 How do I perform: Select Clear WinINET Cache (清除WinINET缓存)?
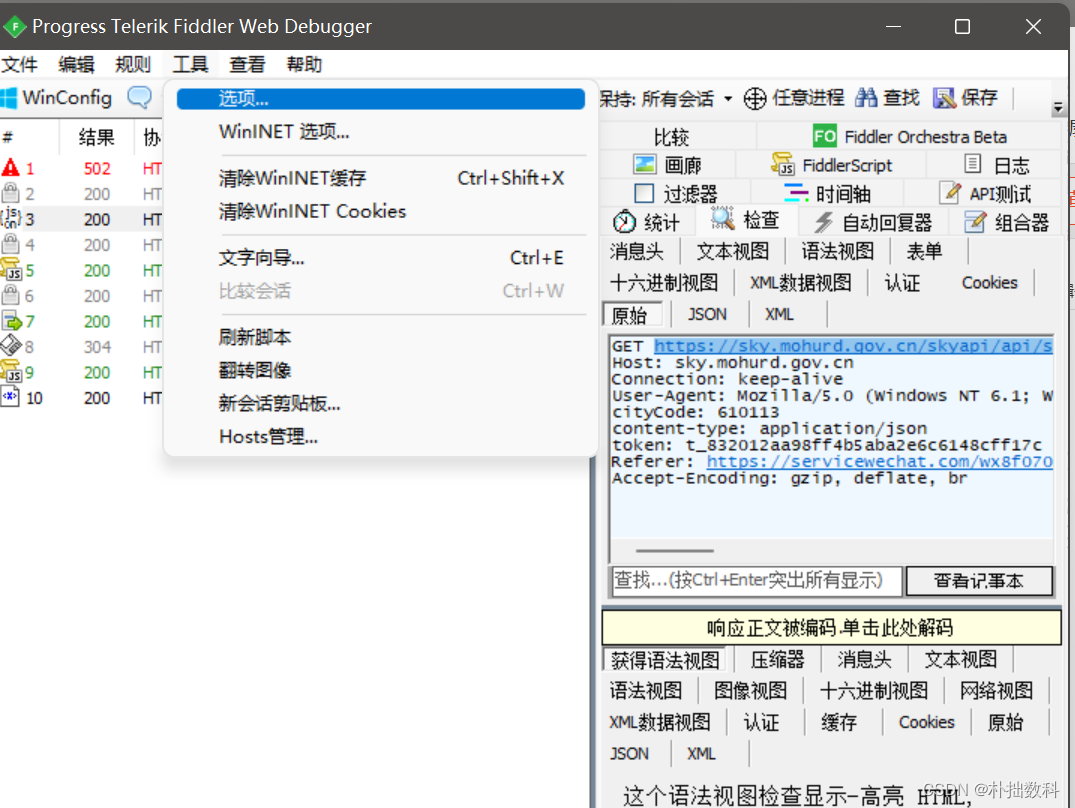pyautogui.click(x=381, y=178)
